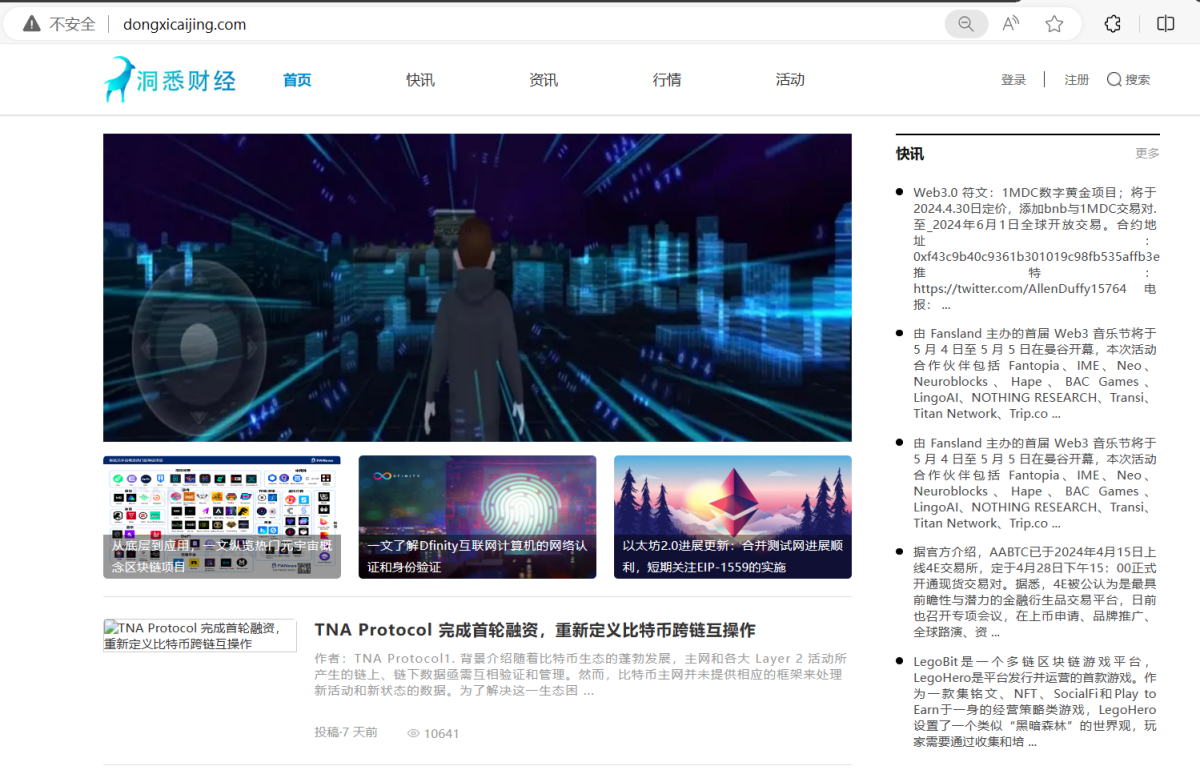This screenshot has height=770, width=1200.
Task: Open split screen mode in the browser
Action: tap(1167, 22)
